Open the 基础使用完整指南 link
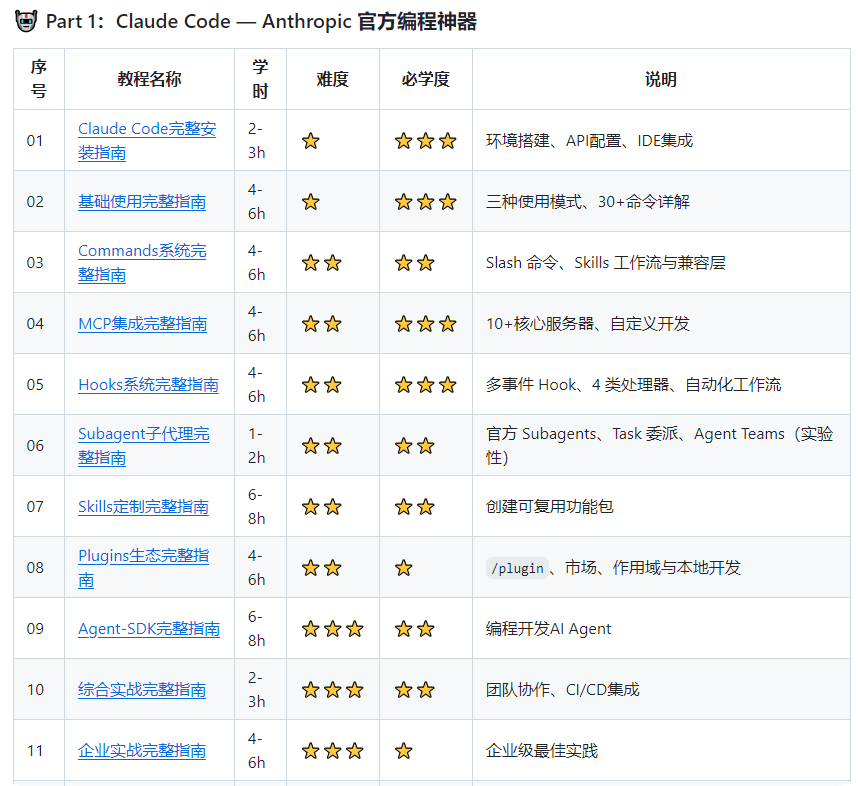The height and width of the screenshot is (786, 860). point(142,202)
